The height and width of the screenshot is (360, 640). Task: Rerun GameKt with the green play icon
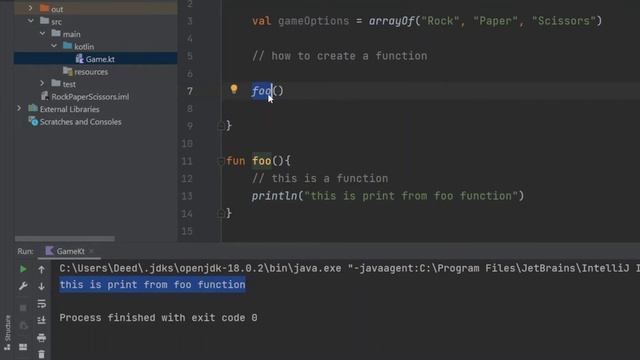tap(23, 269)
